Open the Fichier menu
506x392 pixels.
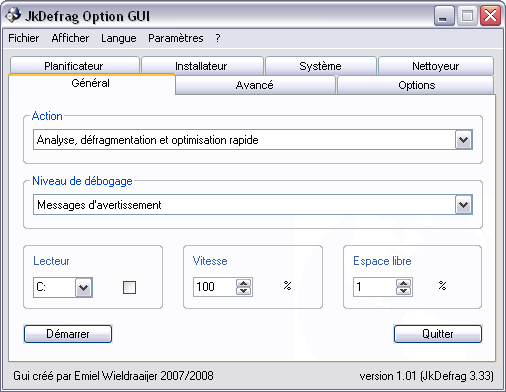(23, 38)
